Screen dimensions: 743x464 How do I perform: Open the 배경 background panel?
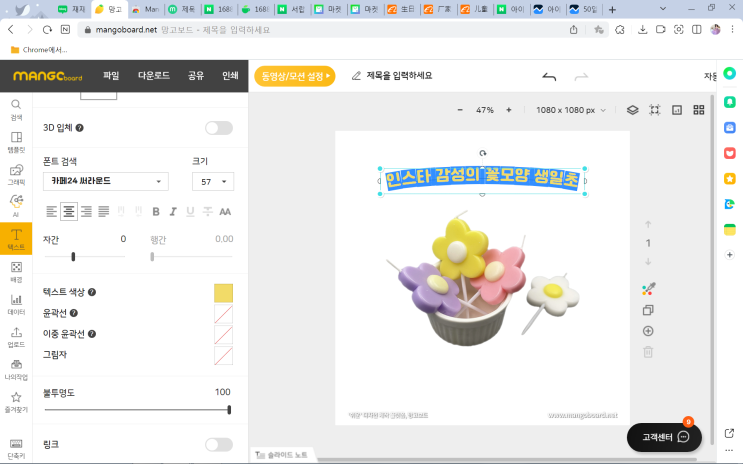click(x=16, y=272)
